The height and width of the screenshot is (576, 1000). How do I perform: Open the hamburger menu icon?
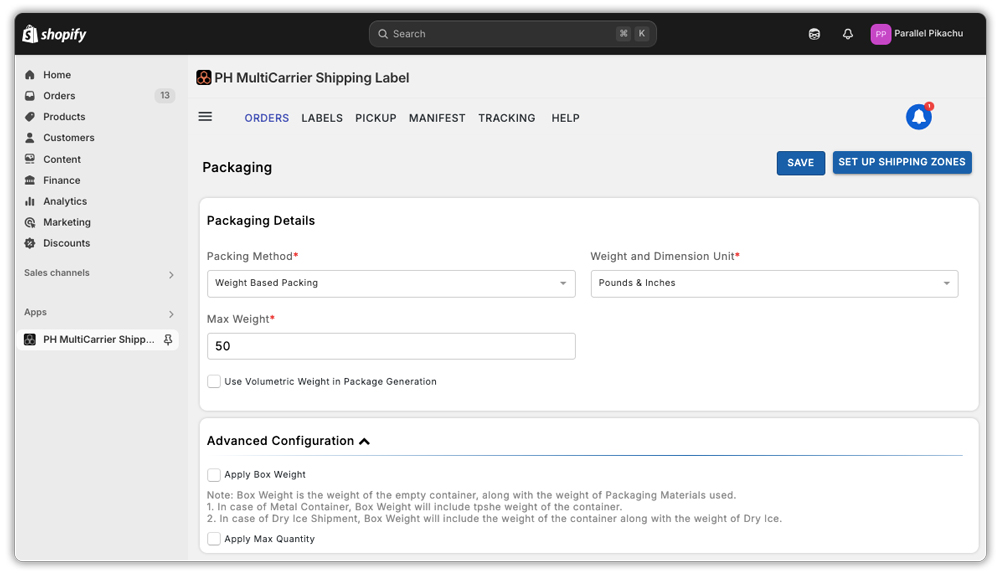tap(205, 117)
